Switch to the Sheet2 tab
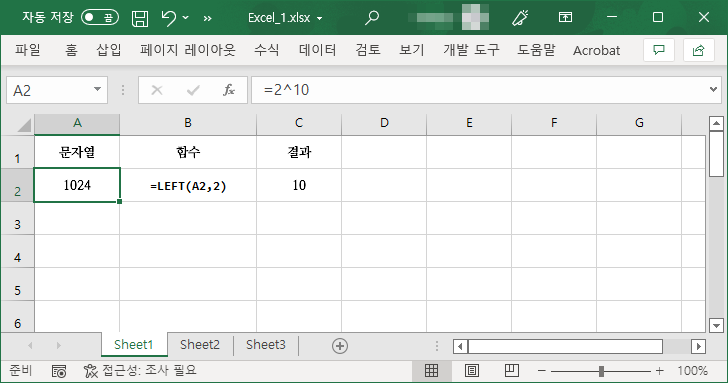This screenshot has height=383, width=728. pos(200,345)
